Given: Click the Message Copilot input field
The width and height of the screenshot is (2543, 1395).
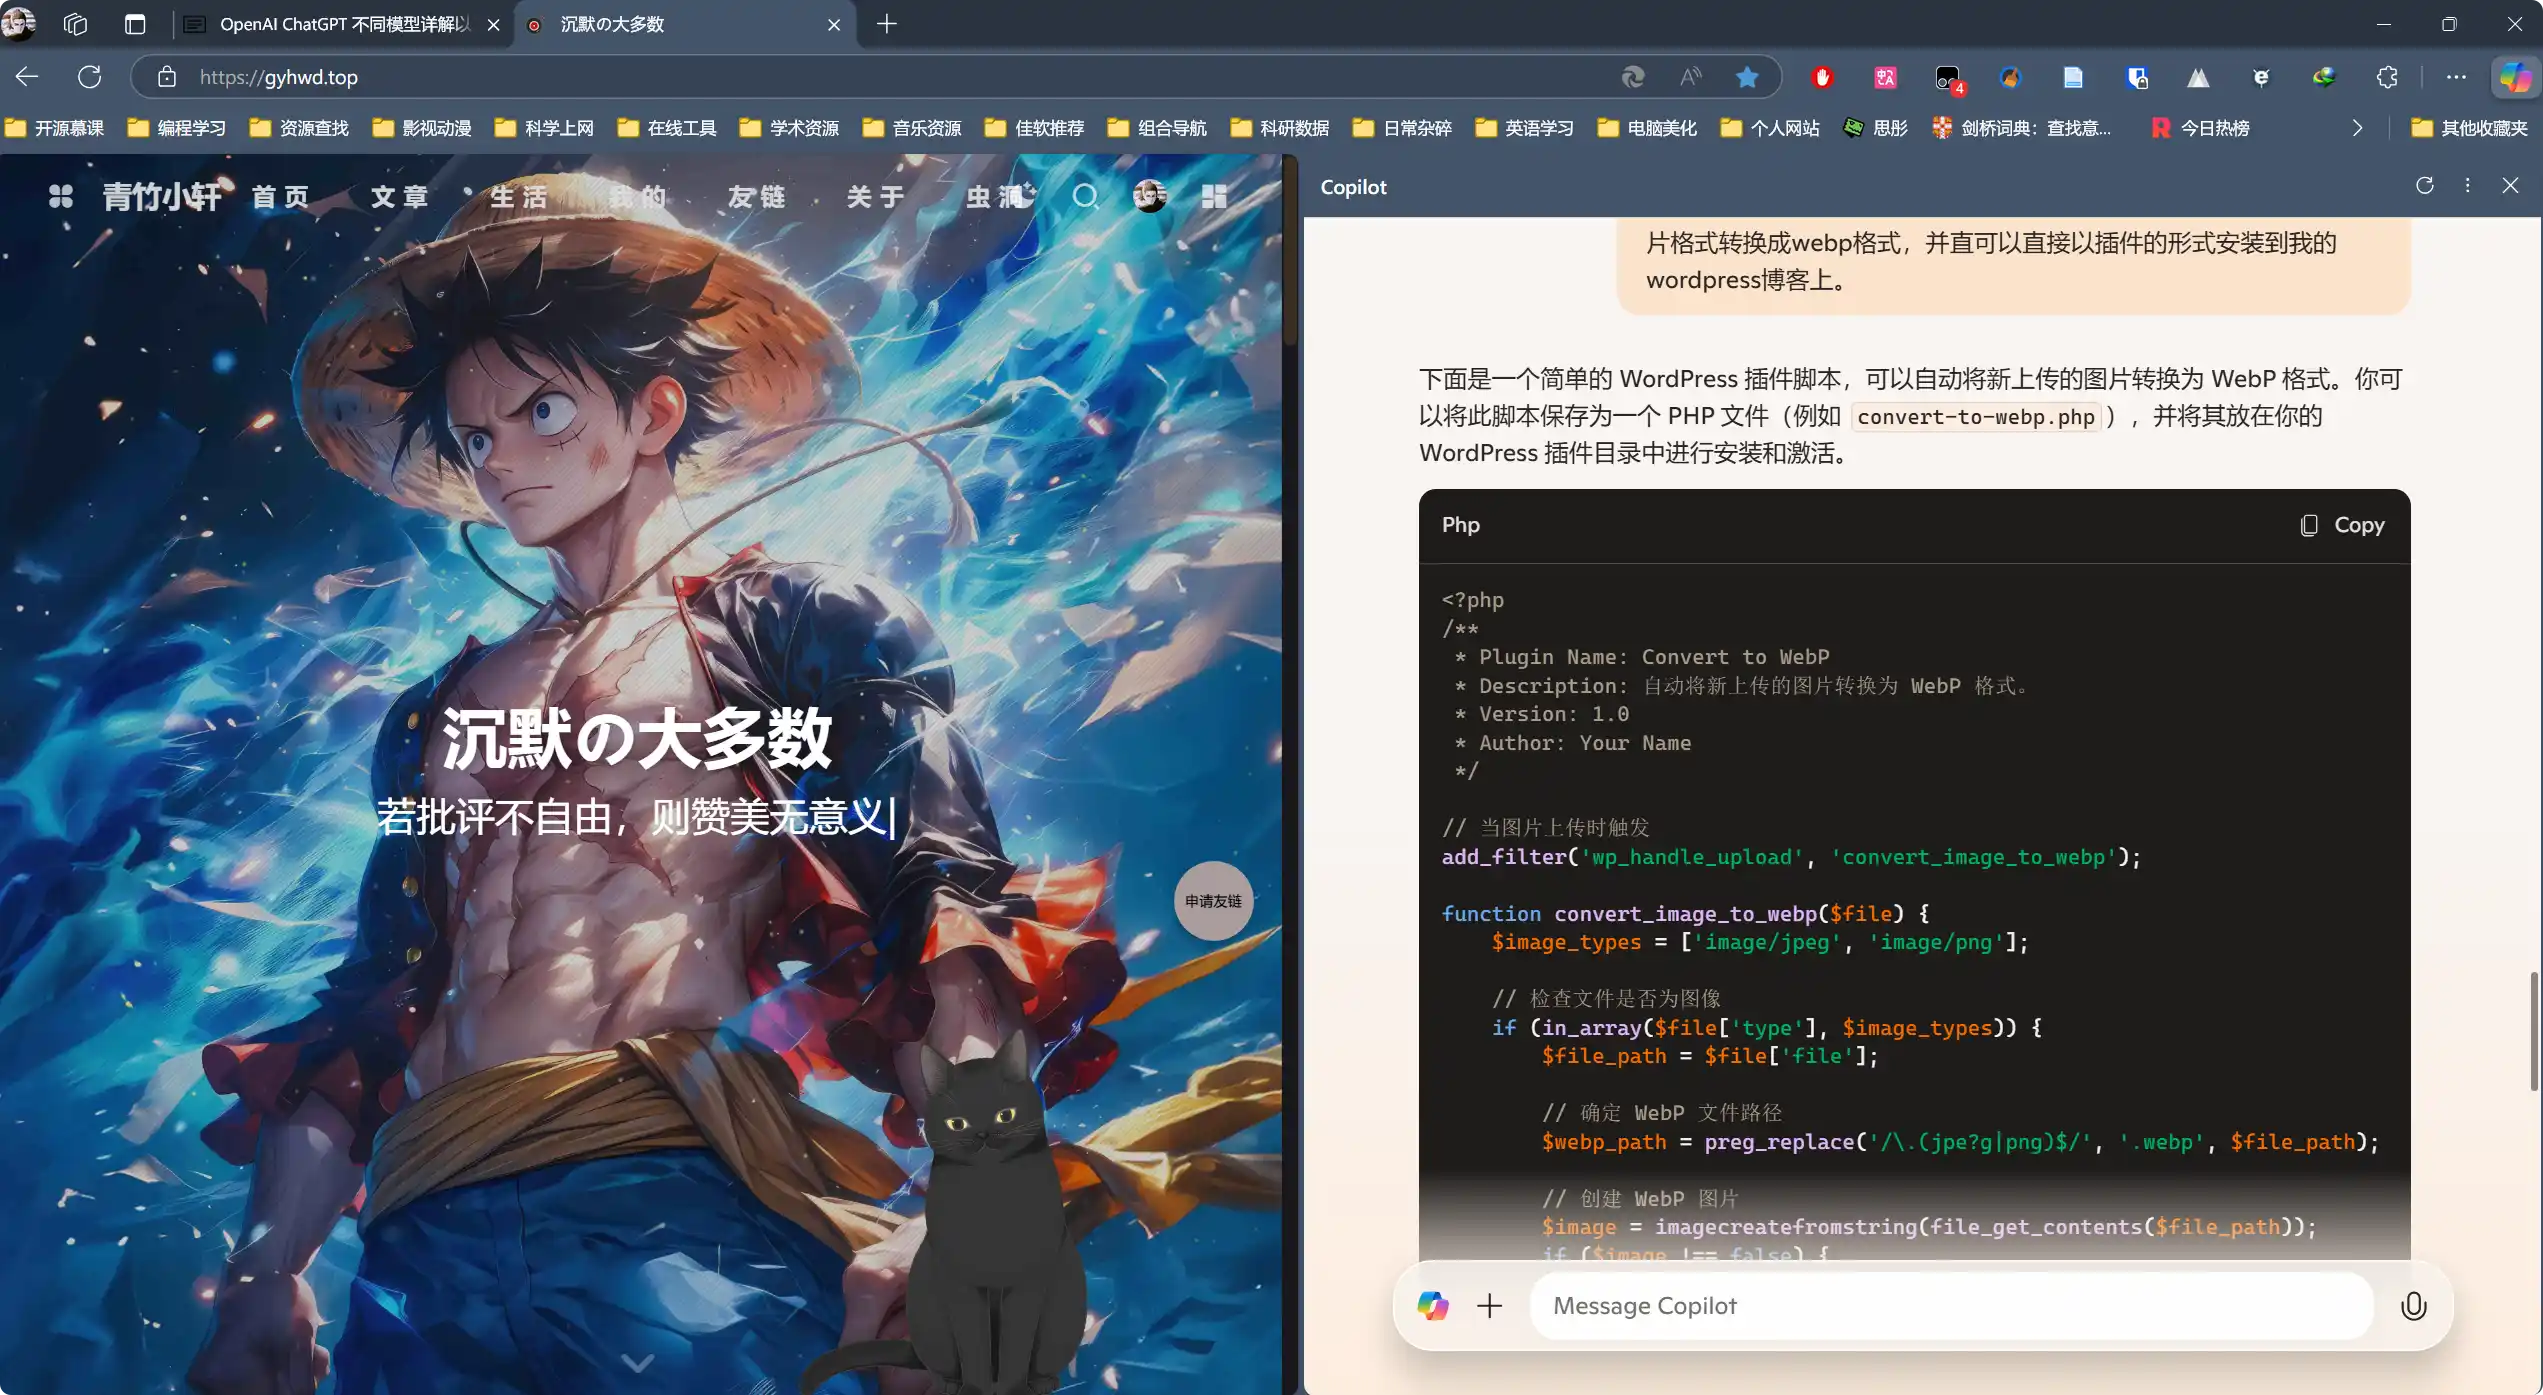Looking at the screenshot, I should click(x=1950, y=1305).
